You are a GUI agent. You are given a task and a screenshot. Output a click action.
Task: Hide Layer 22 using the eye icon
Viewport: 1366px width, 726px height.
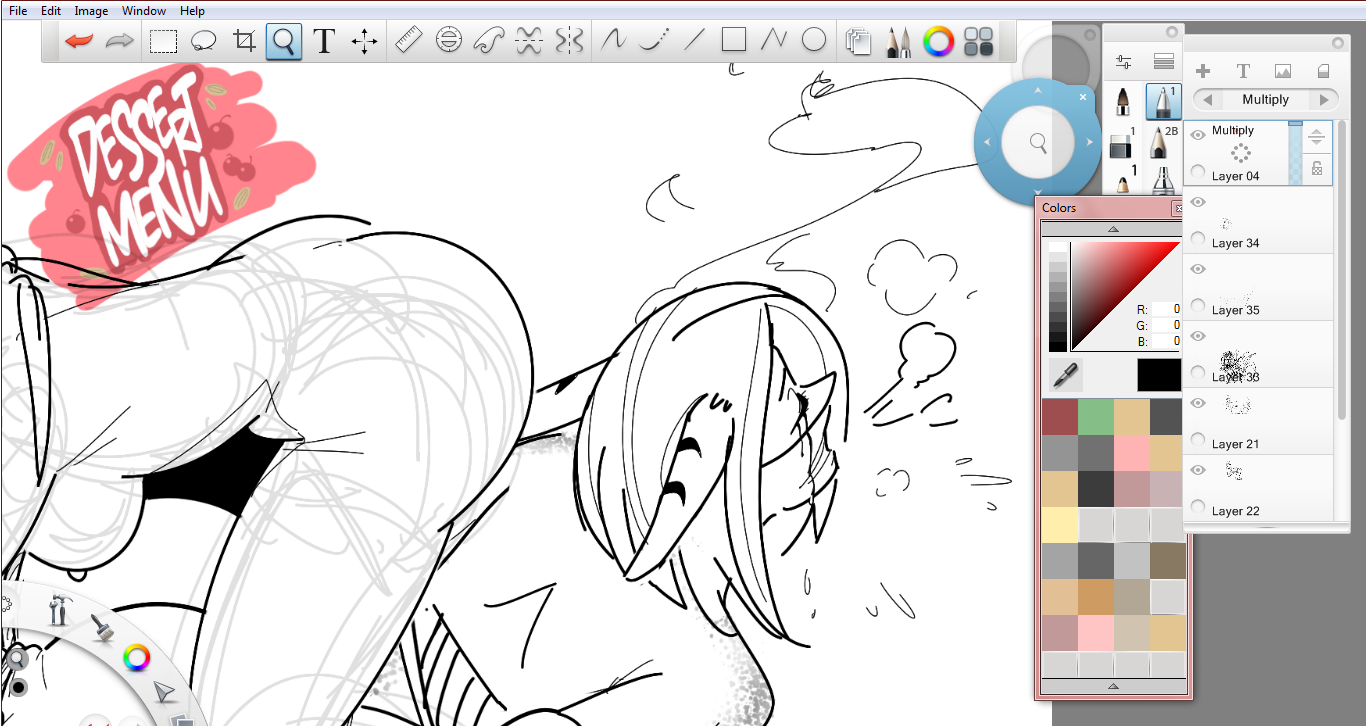(x=1198, y=470)
